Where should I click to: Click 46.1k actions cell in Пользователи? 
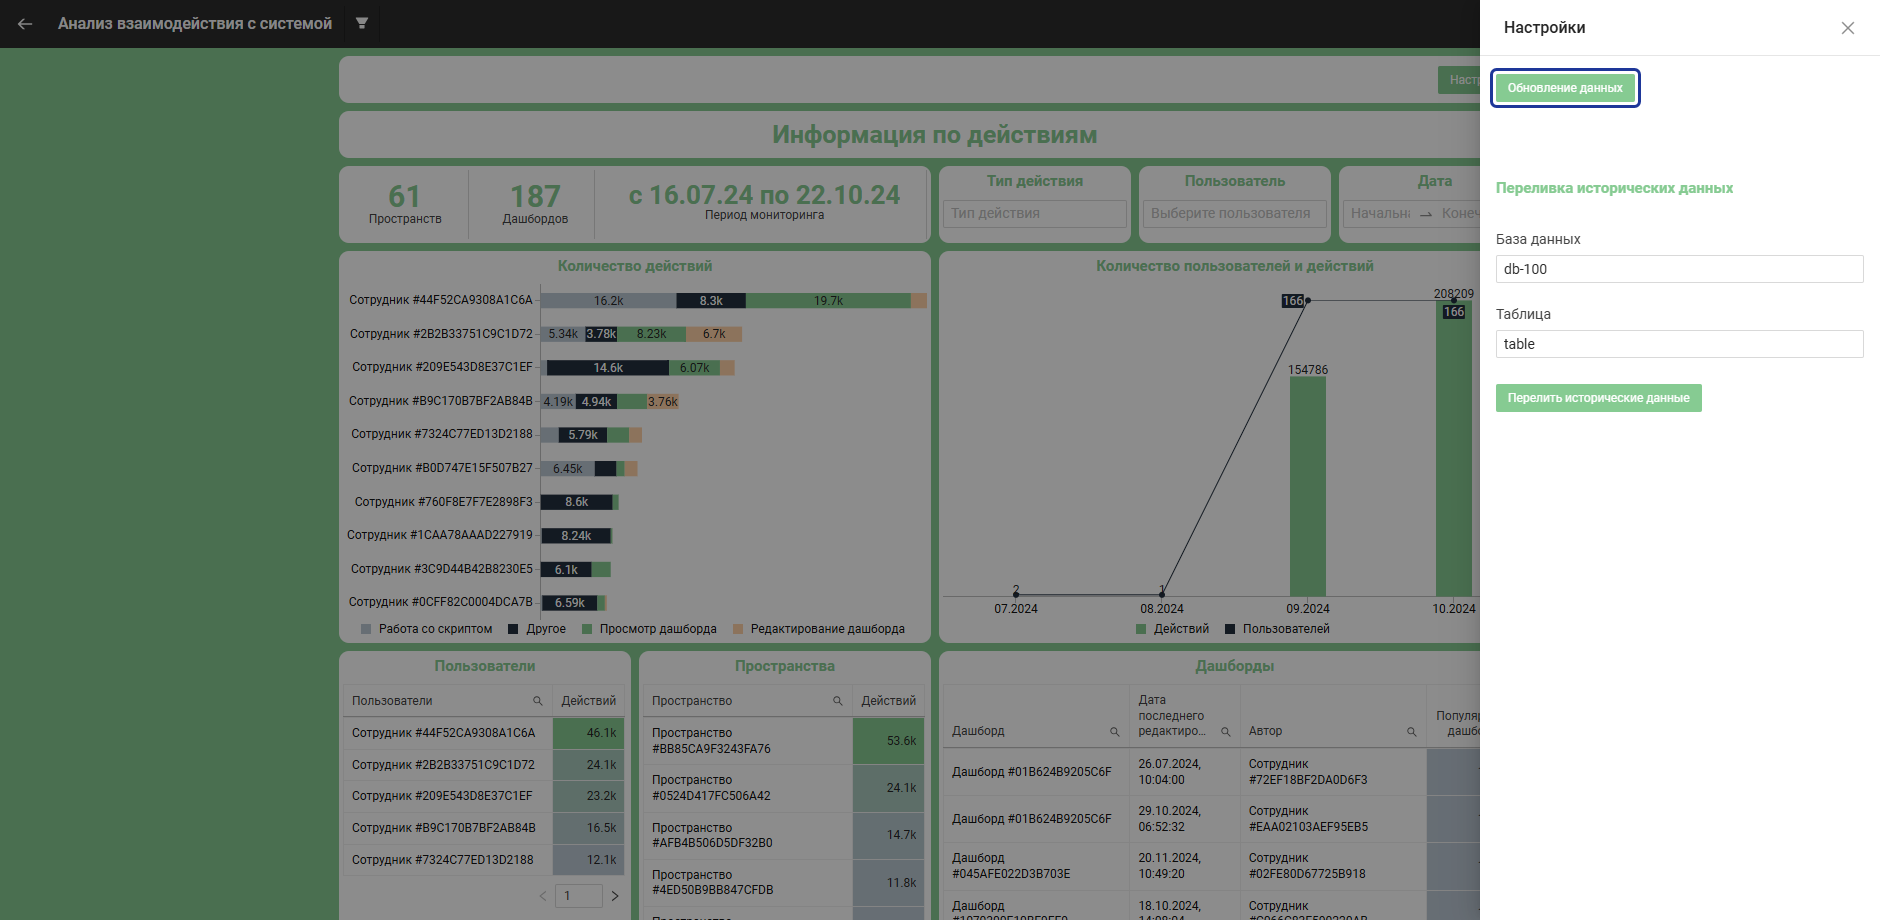[x=588, y=733]
